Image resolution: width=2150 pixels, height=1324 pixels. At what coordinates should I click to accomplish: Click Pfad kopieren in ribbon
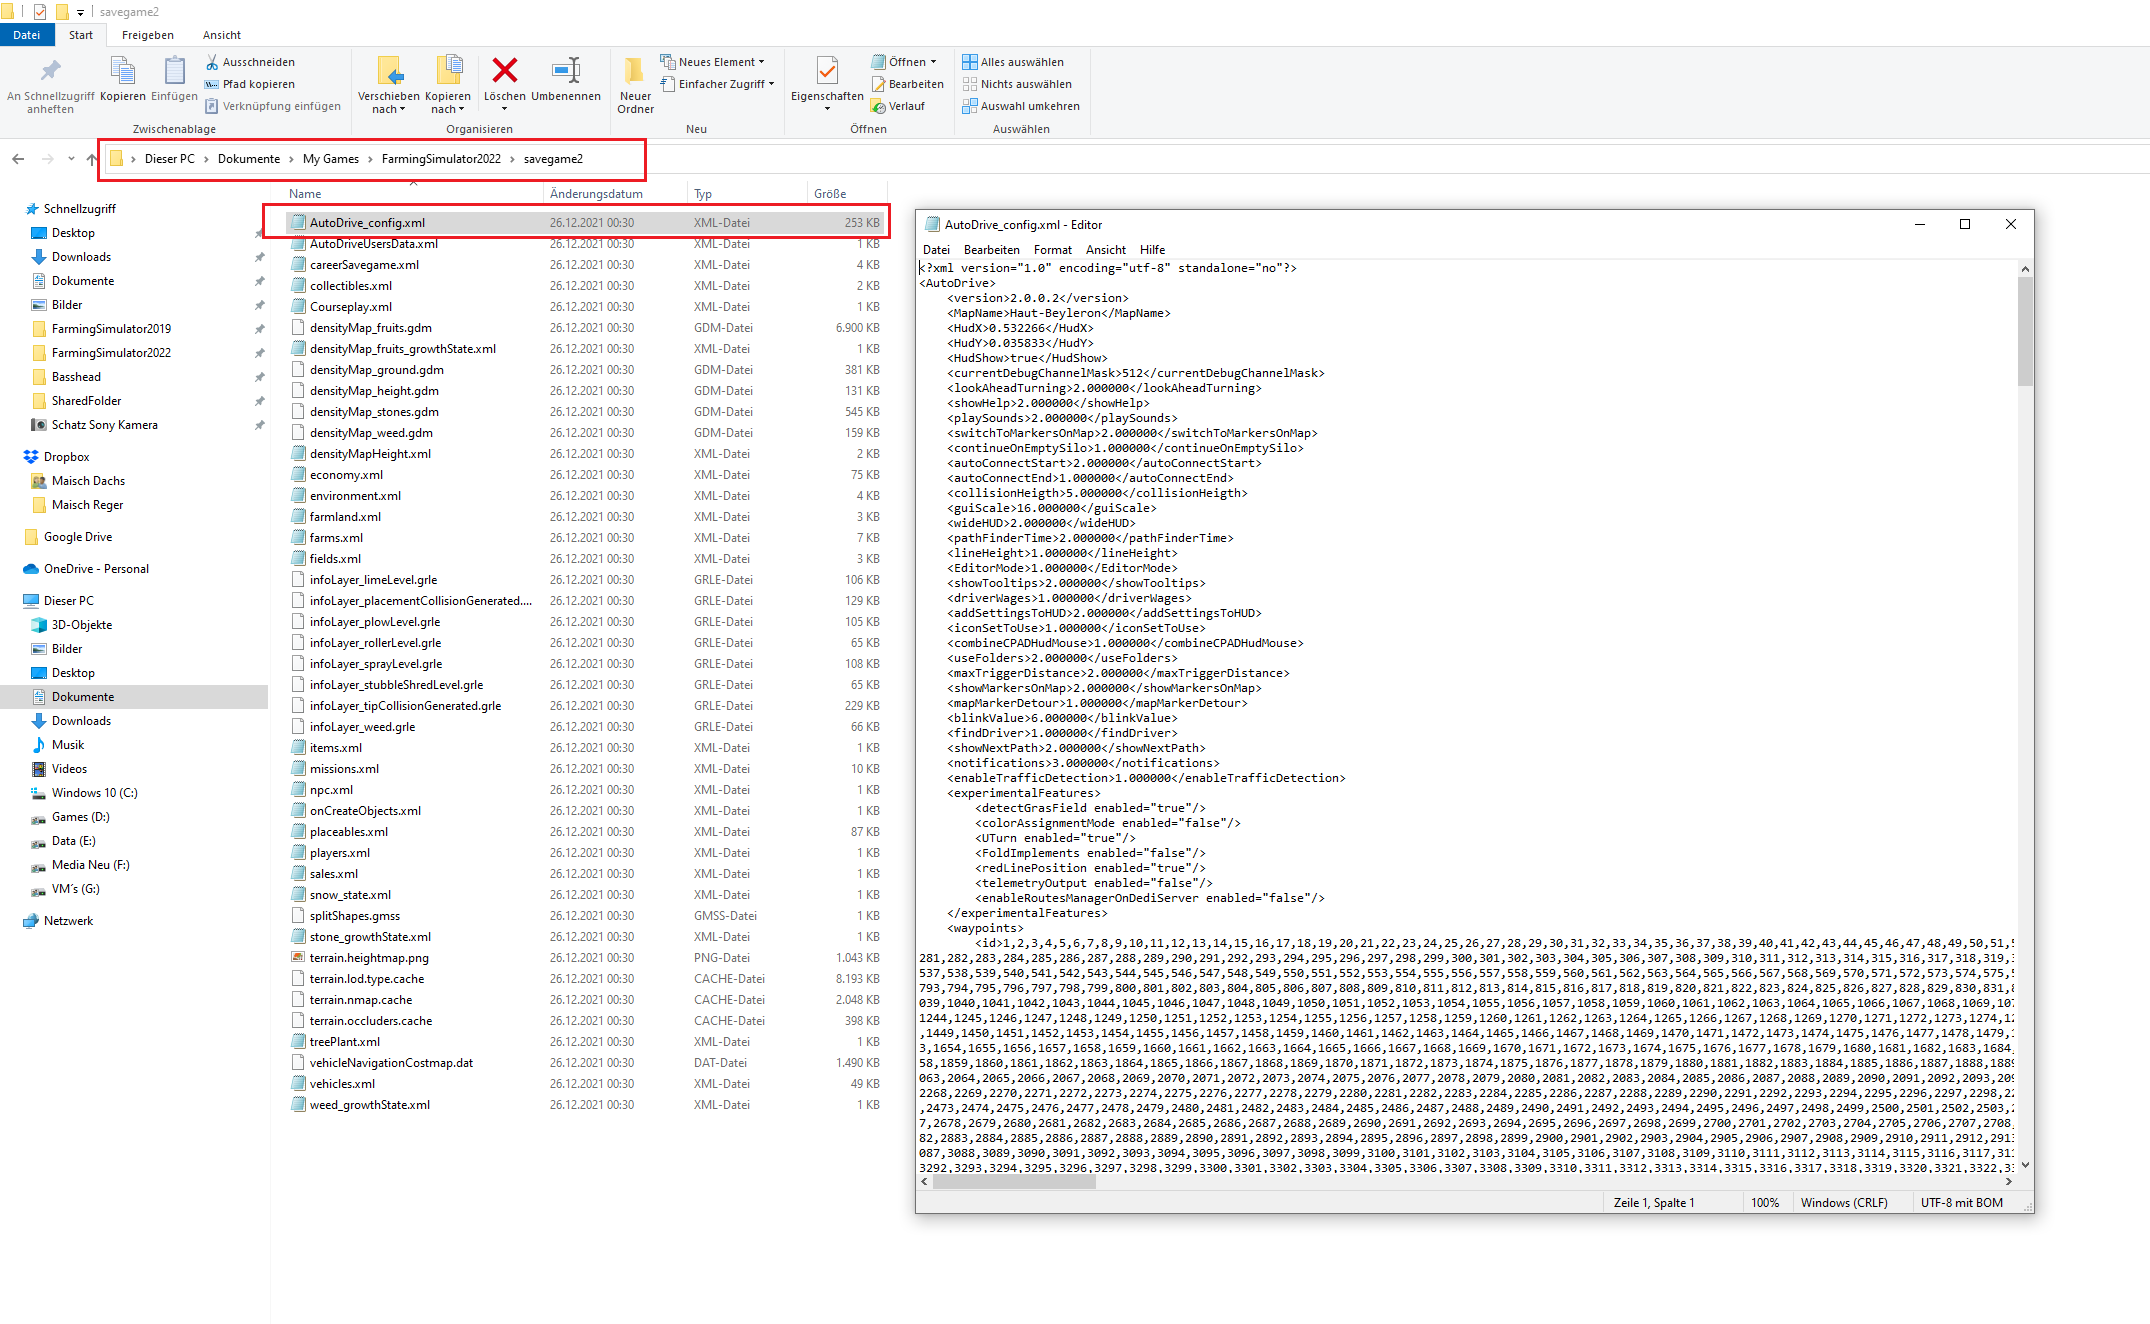(250, 84)
